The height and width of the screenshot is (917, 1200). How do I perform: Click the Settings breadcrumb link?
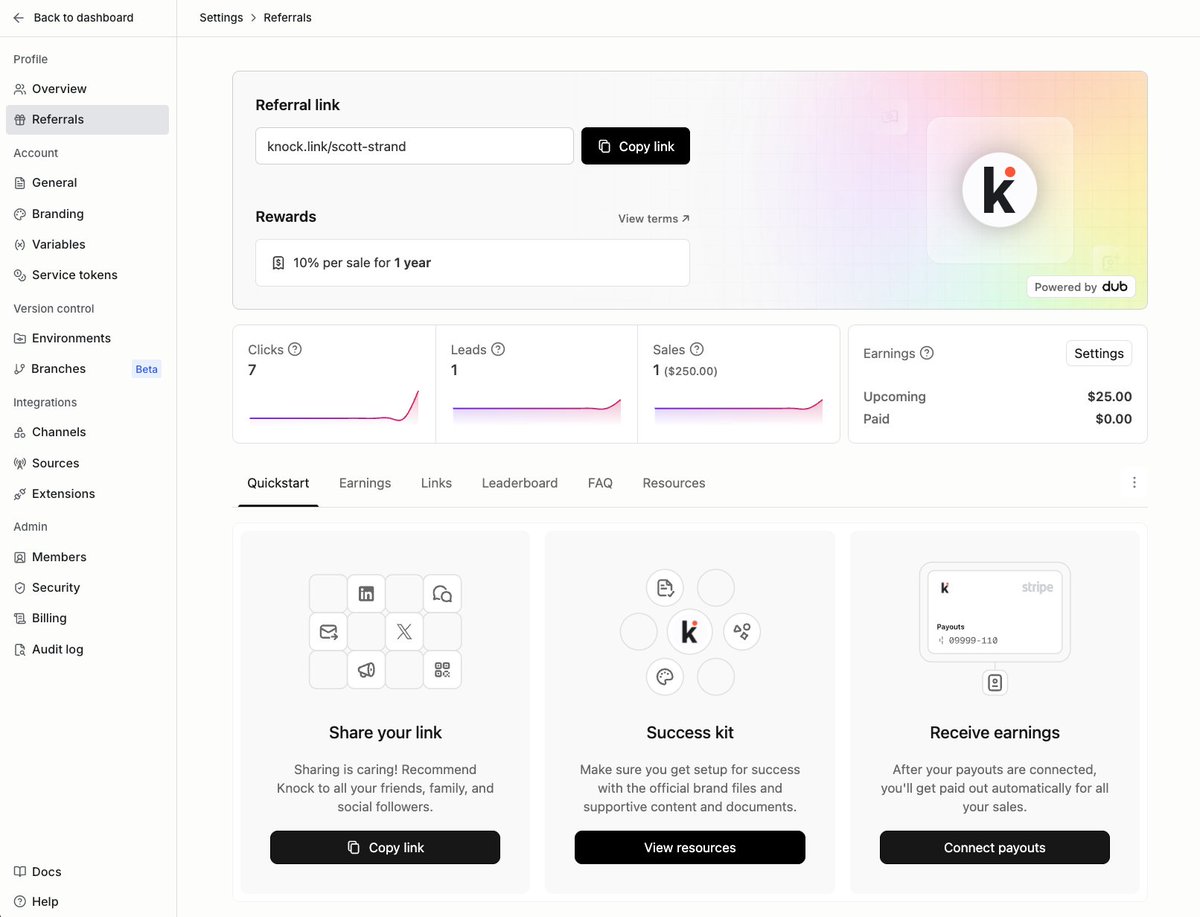point(221,18)
